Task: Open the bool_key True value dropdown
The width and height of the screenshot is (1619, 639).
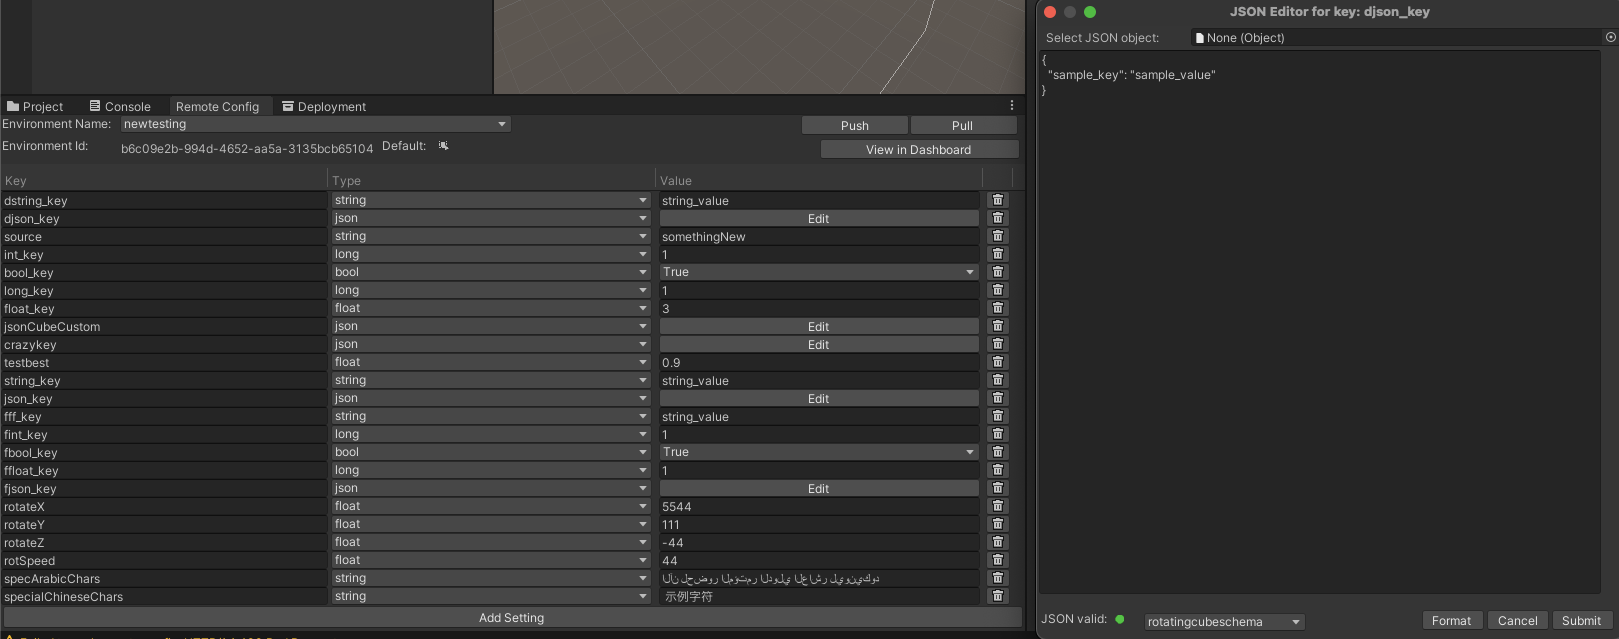Action: point(818,272)
